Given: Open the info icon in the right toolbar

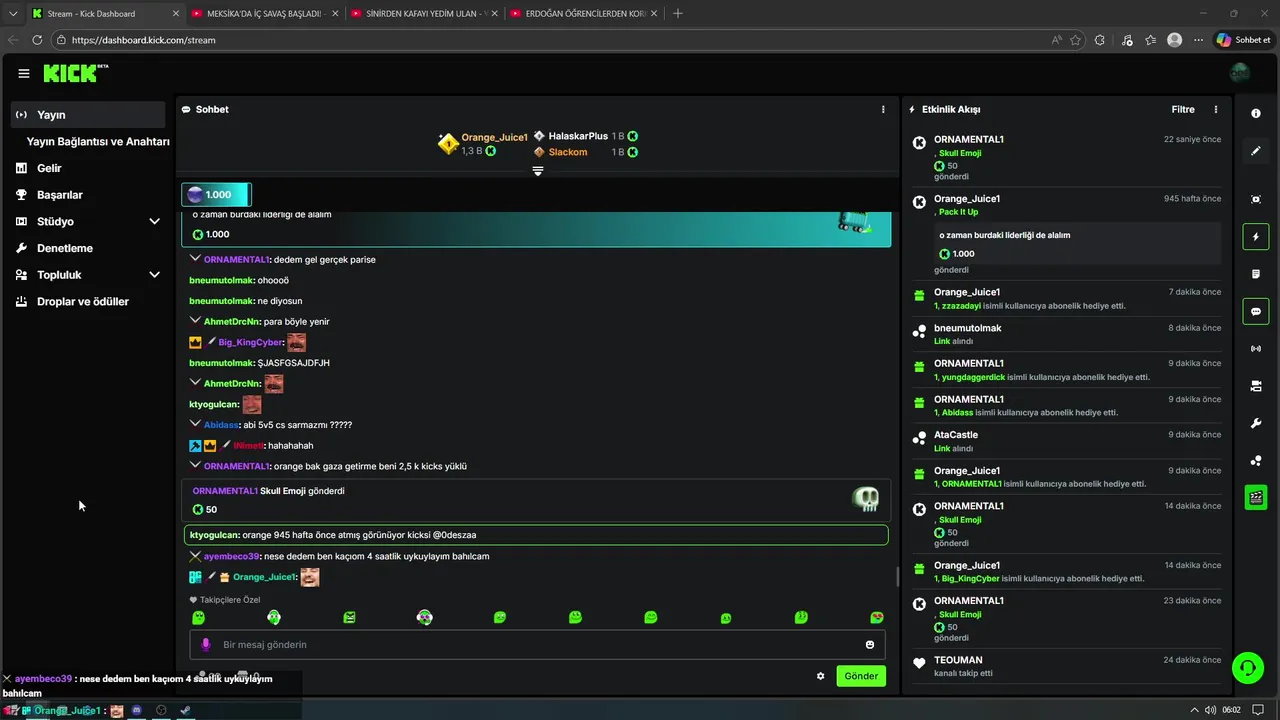Looking at the screenshot, I should pyautogui.click(x=1256, y=114).
